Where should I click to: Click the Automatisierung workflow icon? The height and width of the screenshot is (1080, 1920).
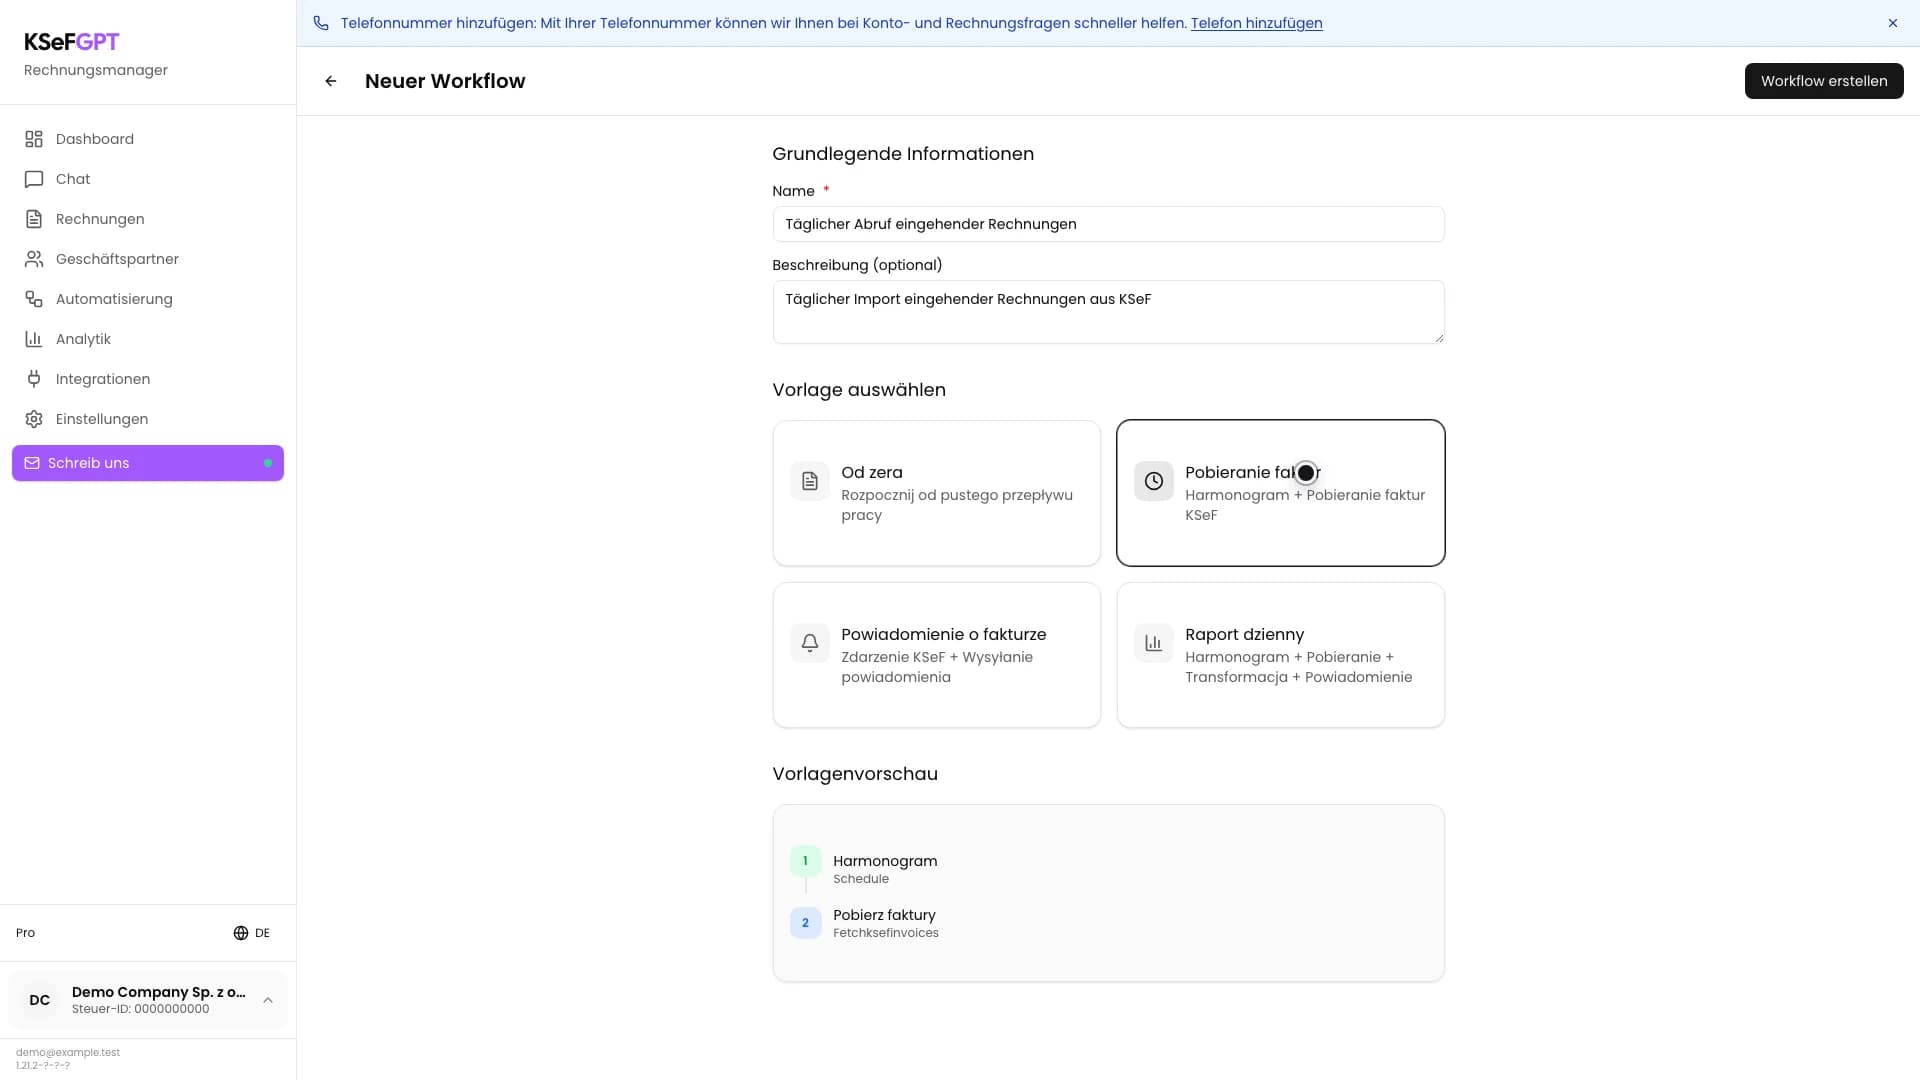tap(34, 299)
